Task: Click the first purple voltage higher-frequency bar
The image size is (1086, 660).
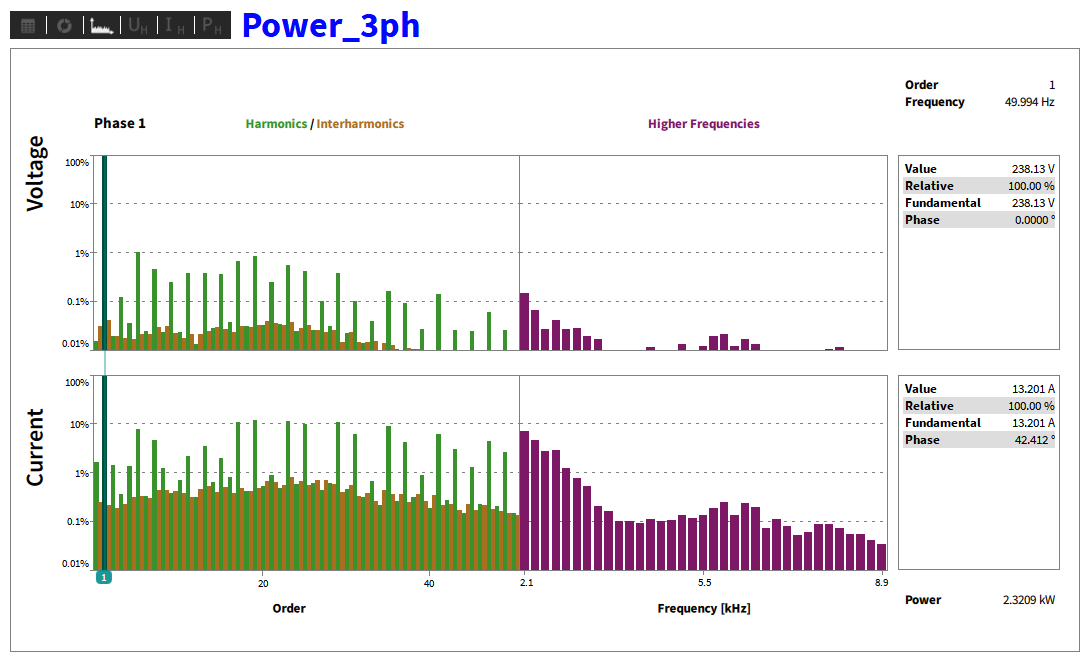Action: (524, 321)
